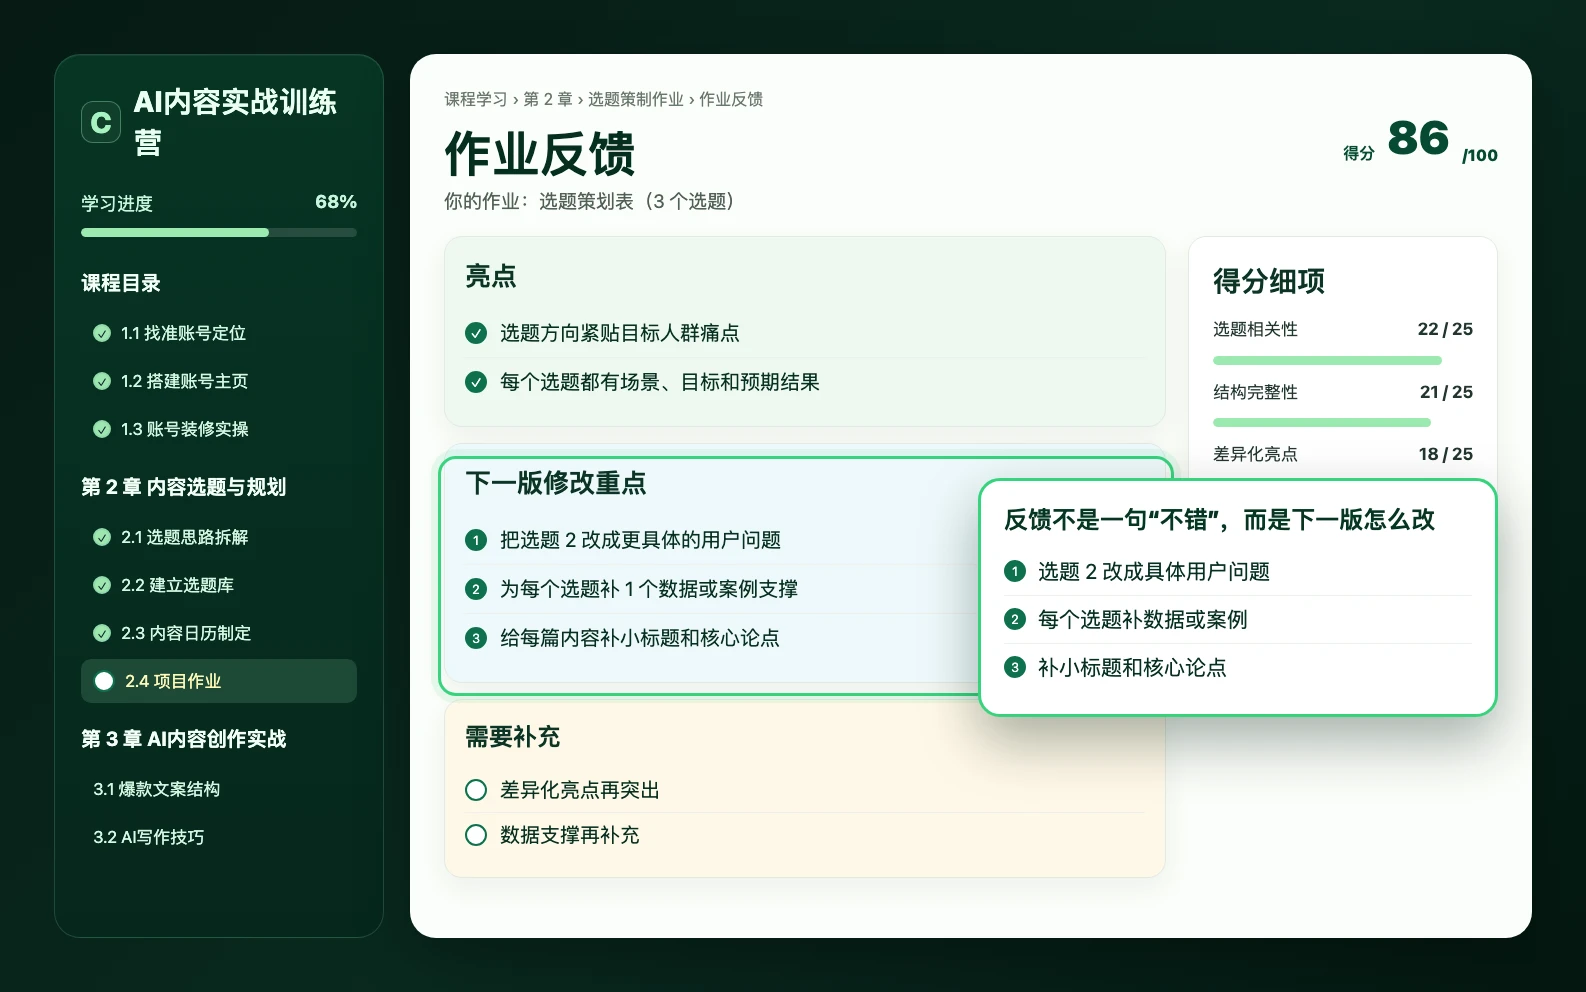This screenshot has height=992, width=1586.
Task: Click check icon beside 选题方向紧贴目标人群痛点
Action: [476, 333]
